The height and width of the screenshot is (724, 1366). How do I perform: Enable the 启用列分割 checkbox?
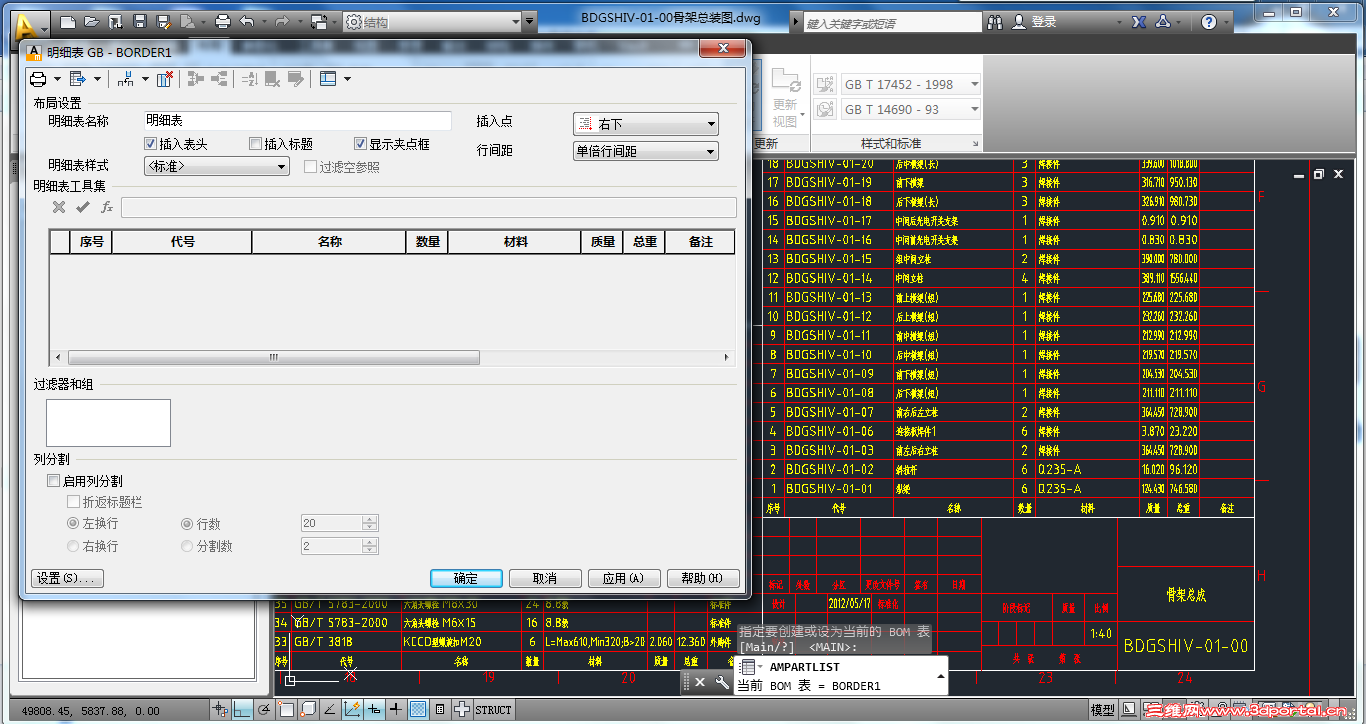point(54,481)
